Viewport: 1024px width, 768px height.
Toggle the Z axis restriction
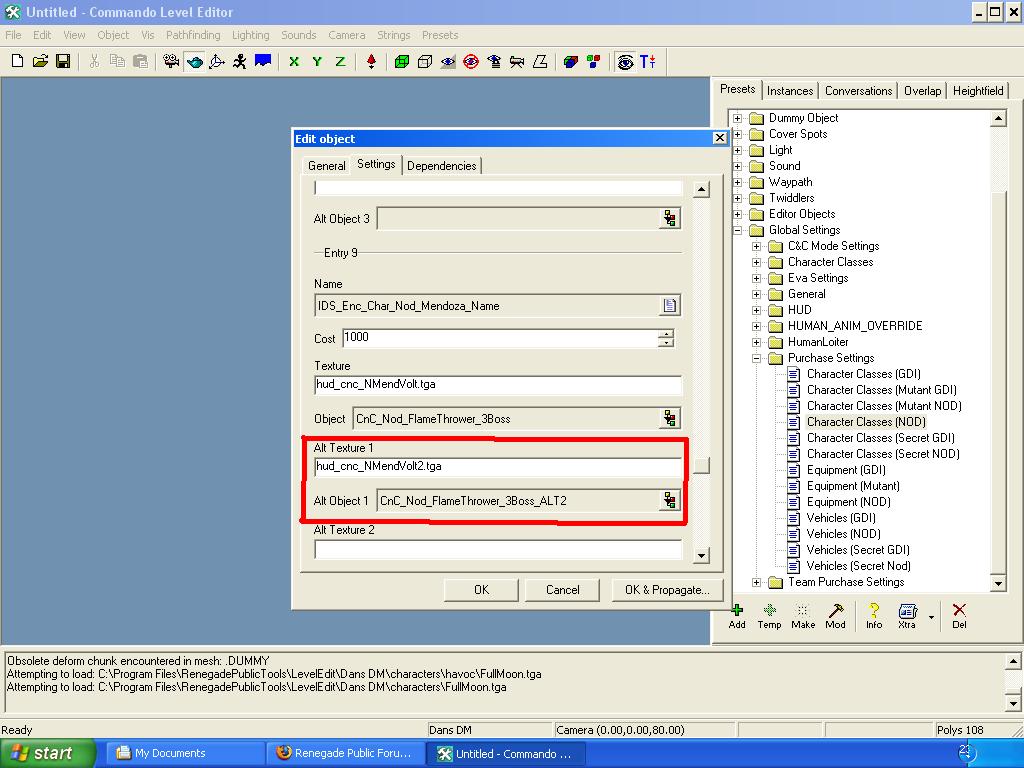340,62
